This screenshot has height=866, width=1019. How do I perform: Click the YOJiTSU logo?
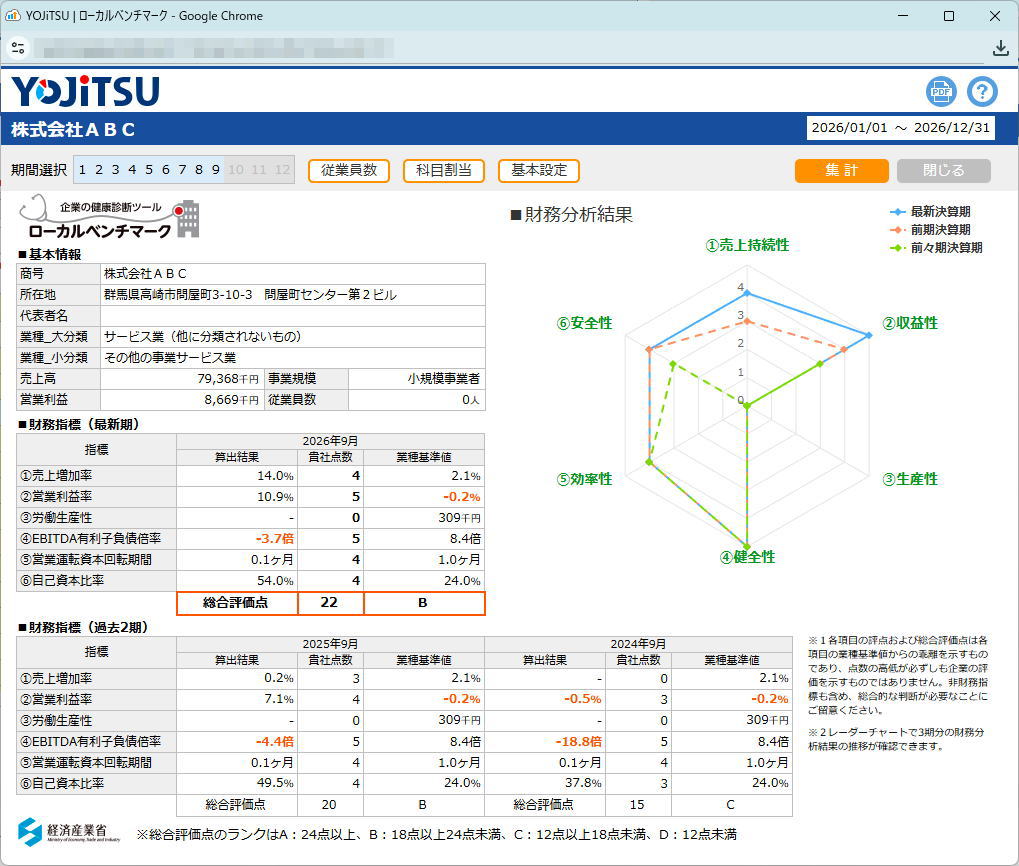click(x=85, y=91)
